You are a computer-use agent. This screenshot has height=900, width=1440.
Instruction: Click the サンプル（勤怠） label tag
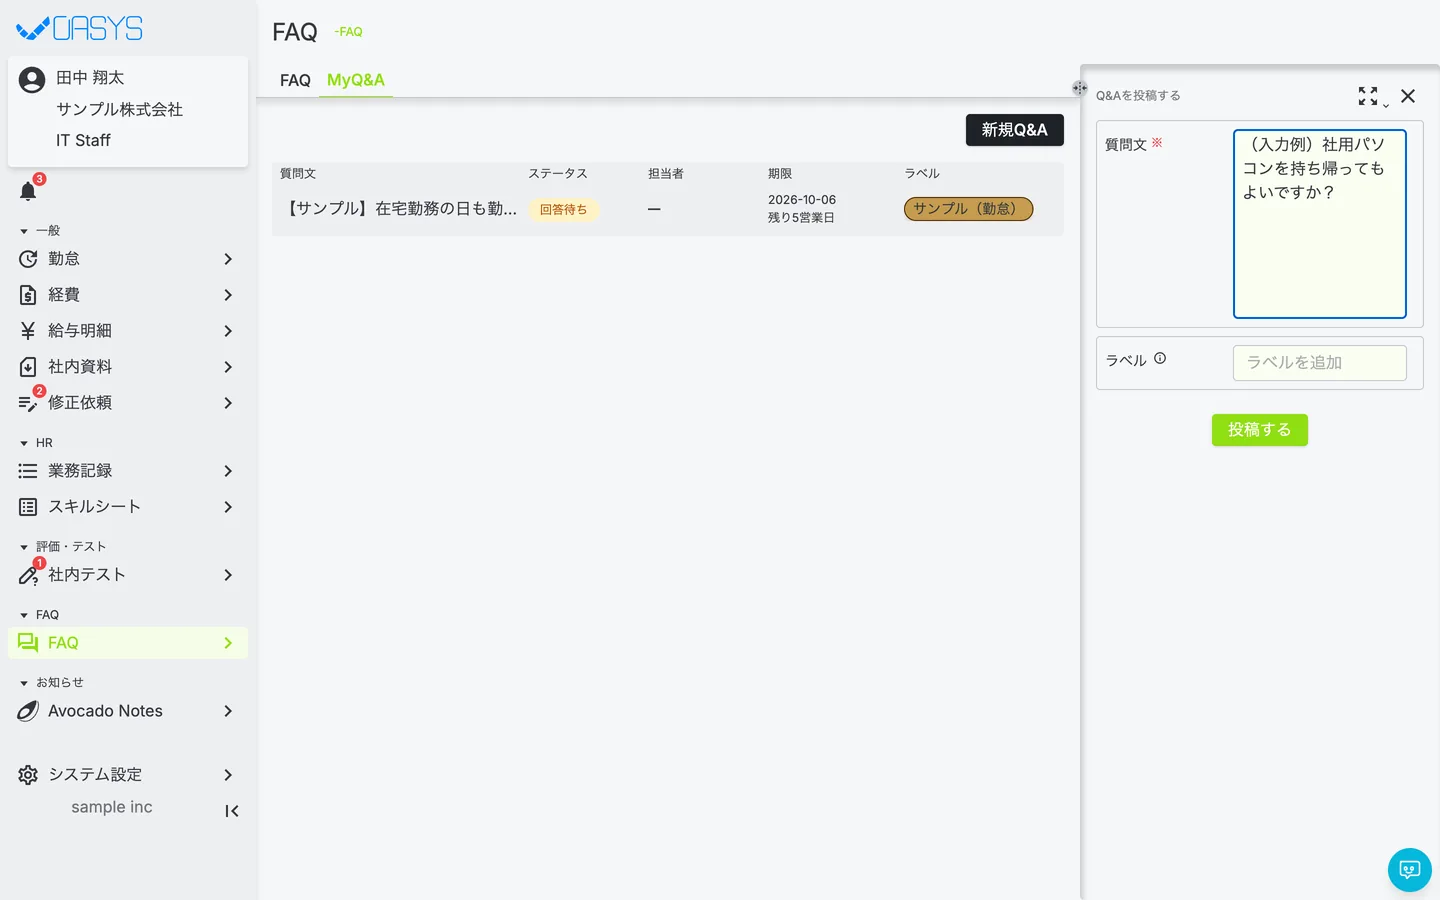(x=968, y=209)
